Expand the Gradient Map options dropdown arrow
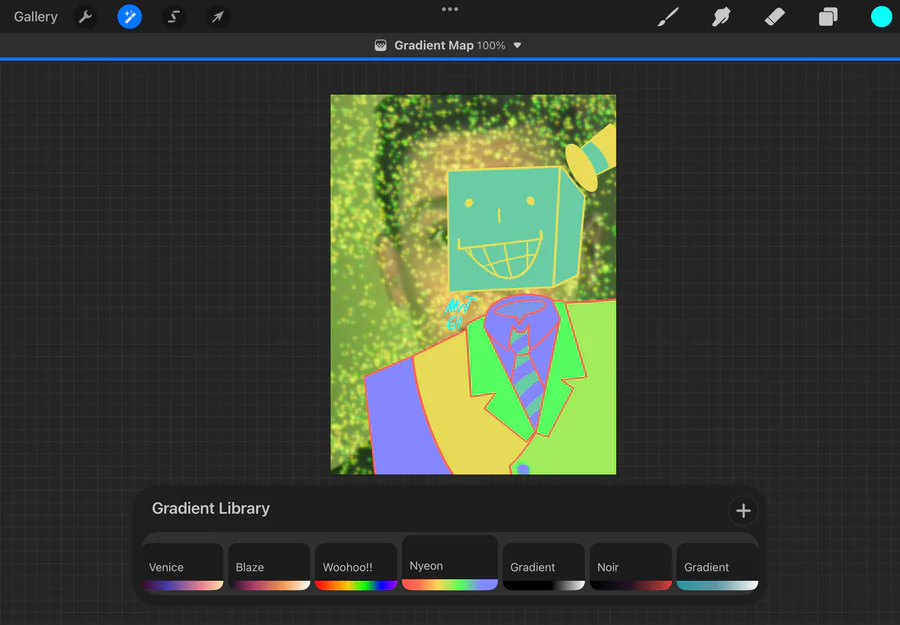The image size is (900, 625). tap(517, 45)
